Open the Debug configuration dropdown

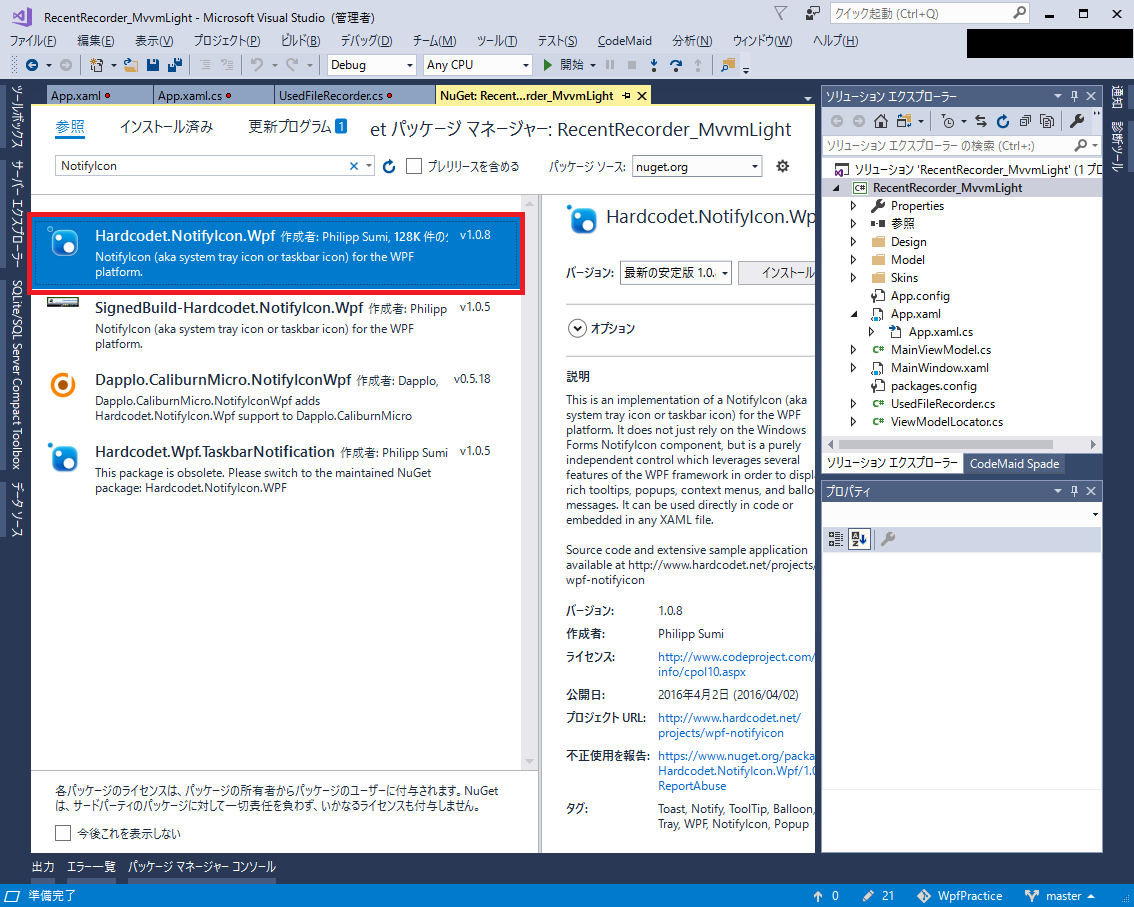coord(409,65)
